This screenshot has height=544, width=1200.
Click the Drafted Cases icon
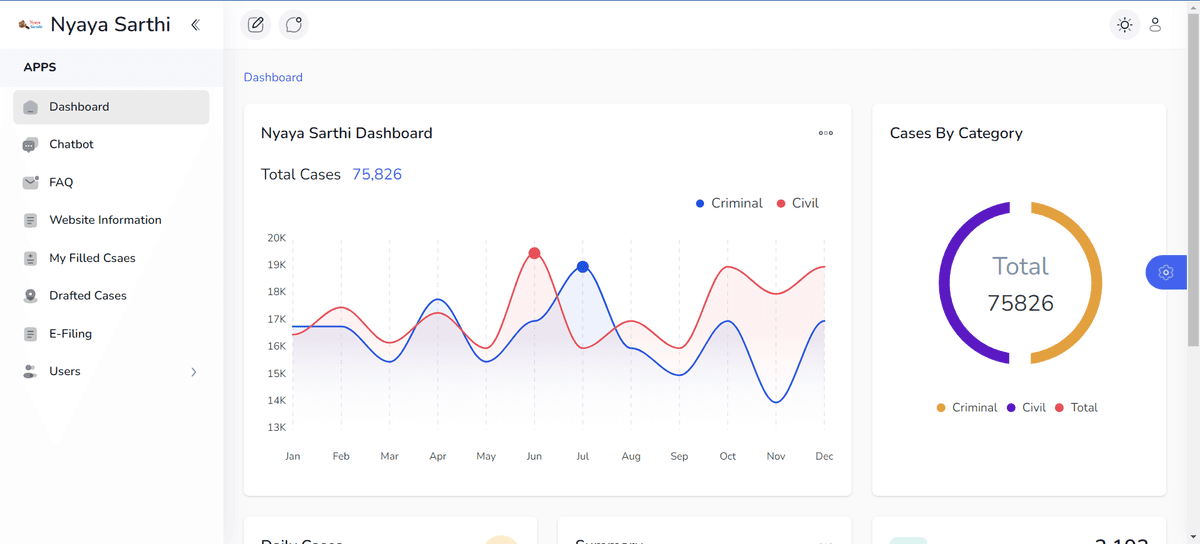pyautogui.click(x=30, y=296)
